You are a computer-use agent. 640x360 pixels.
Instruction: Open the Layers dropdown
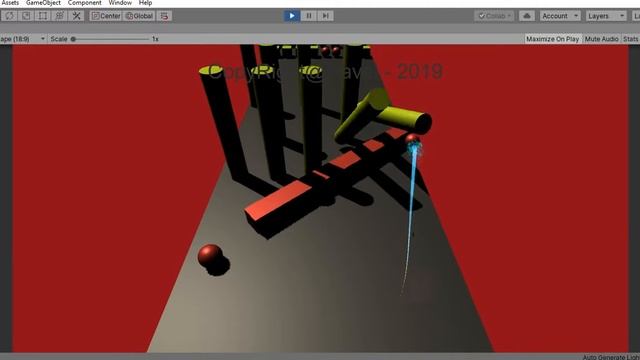(x=606, y=16)
